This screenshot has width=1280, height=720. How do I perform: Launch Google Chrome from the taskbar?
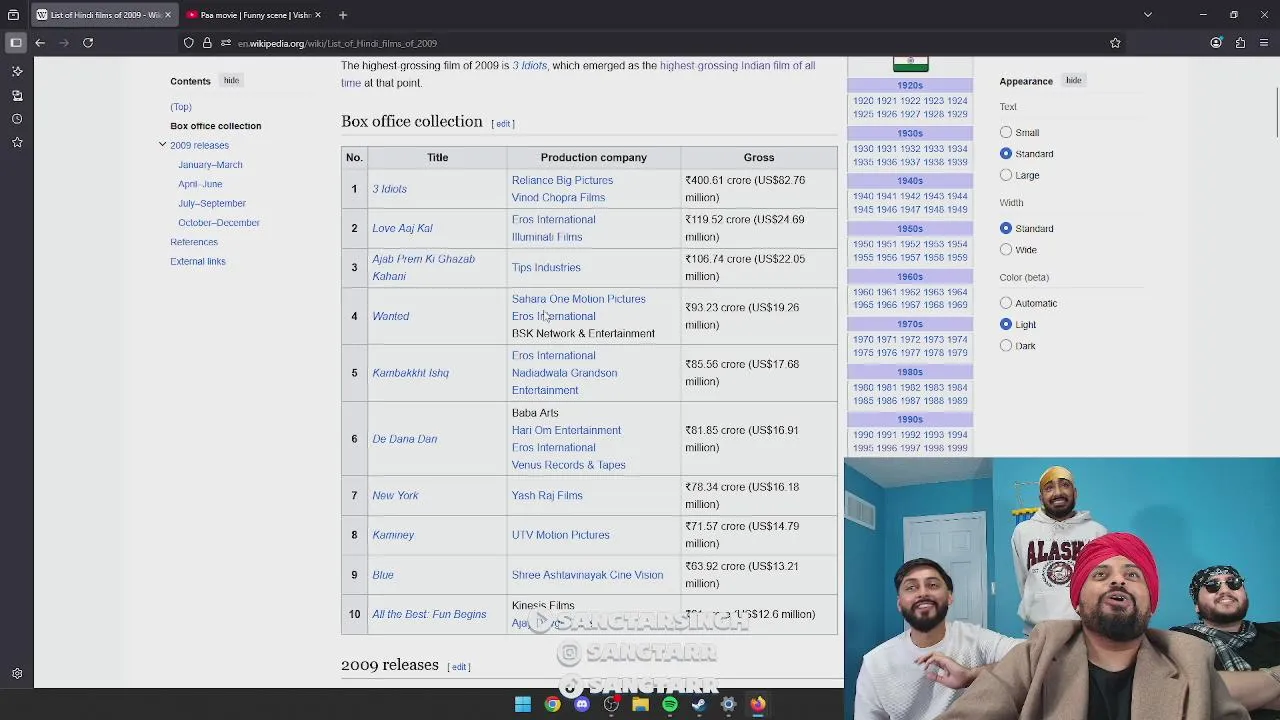(x=552, y=704)
